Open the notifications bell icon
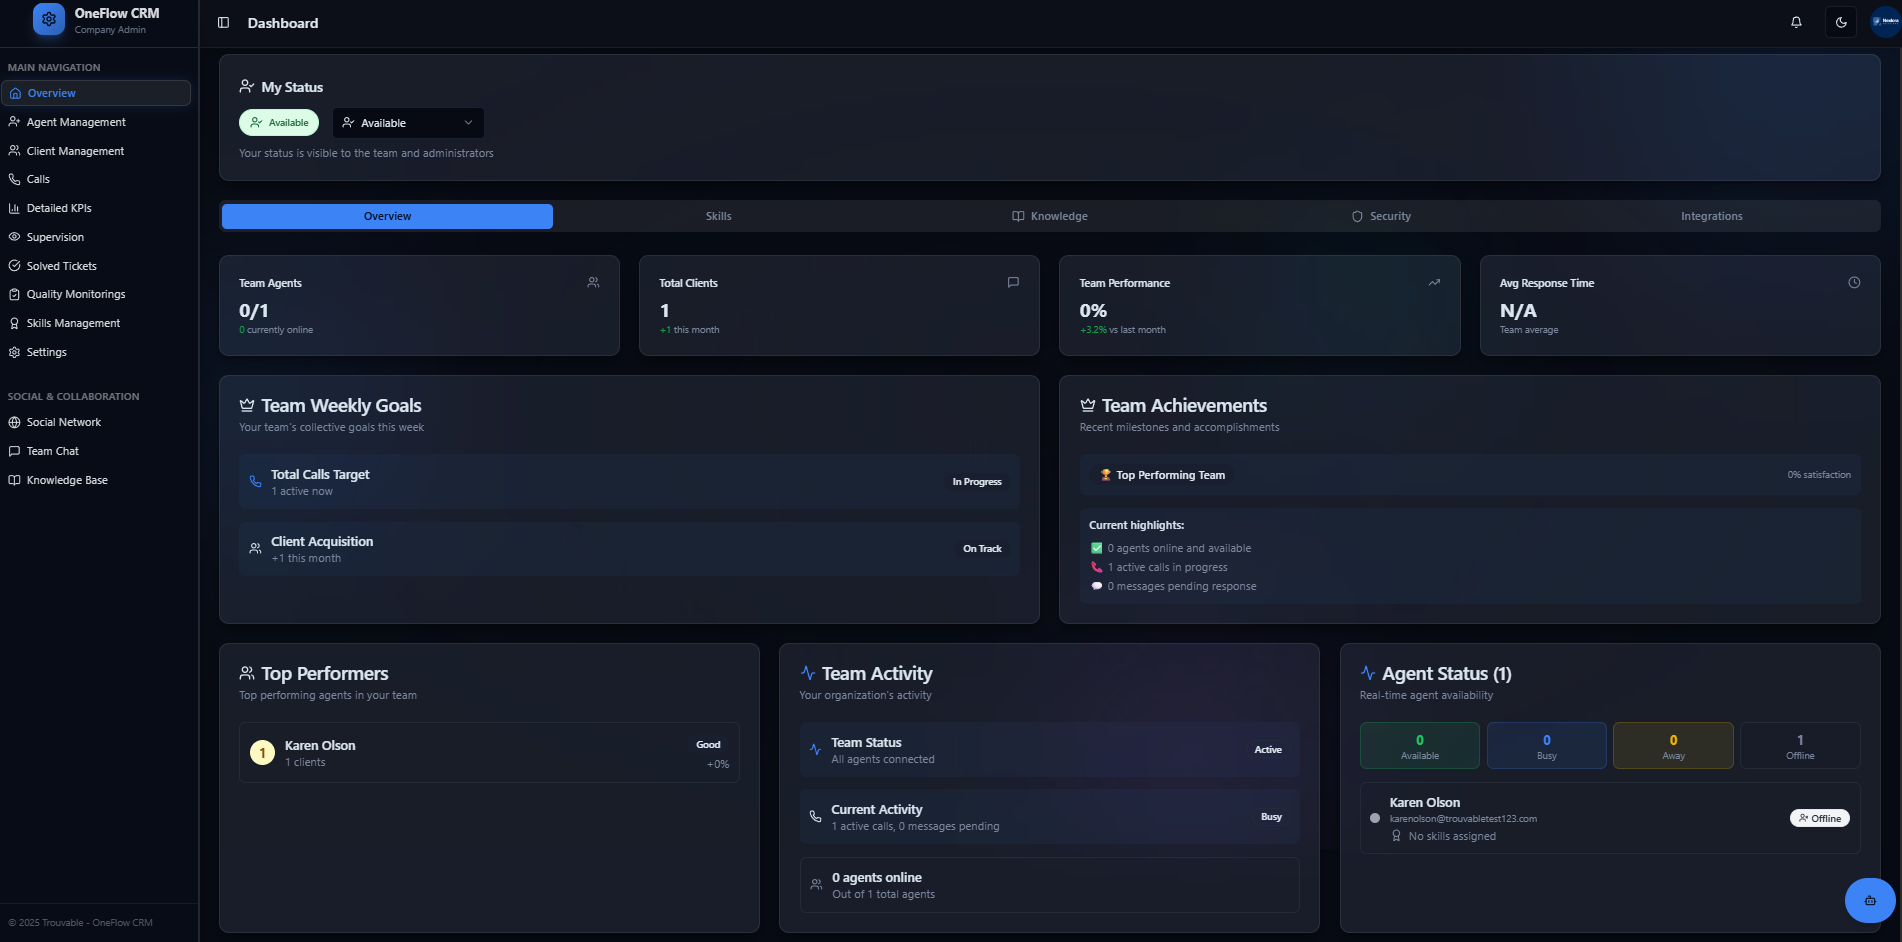 click(1796, 22)
